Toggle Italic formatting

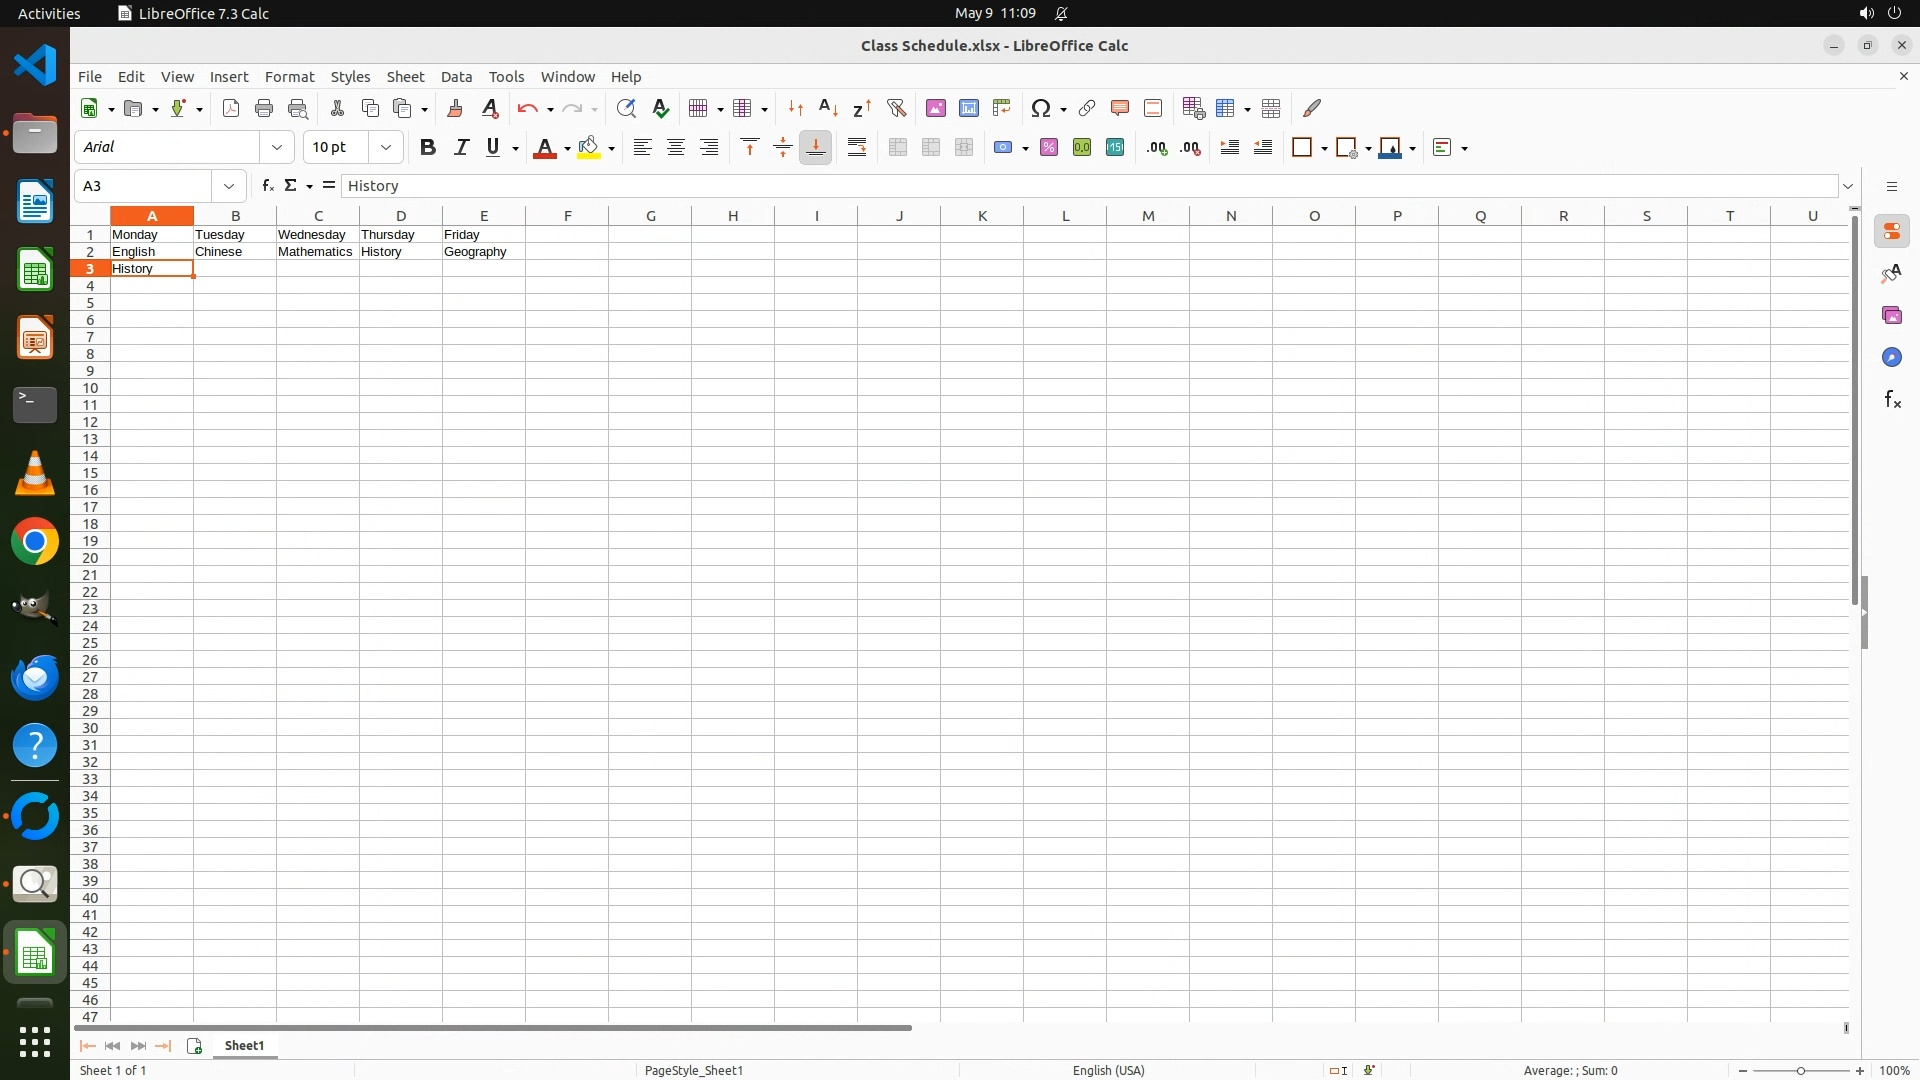point(461,147)
